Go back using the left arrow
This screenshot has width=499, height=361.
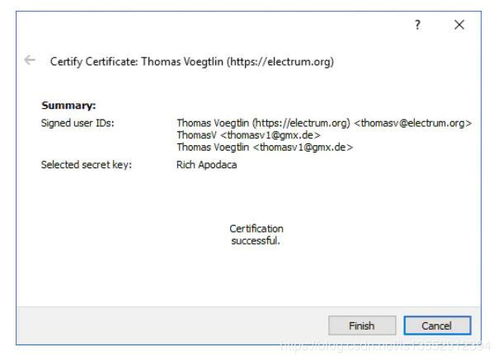[30, 60]
